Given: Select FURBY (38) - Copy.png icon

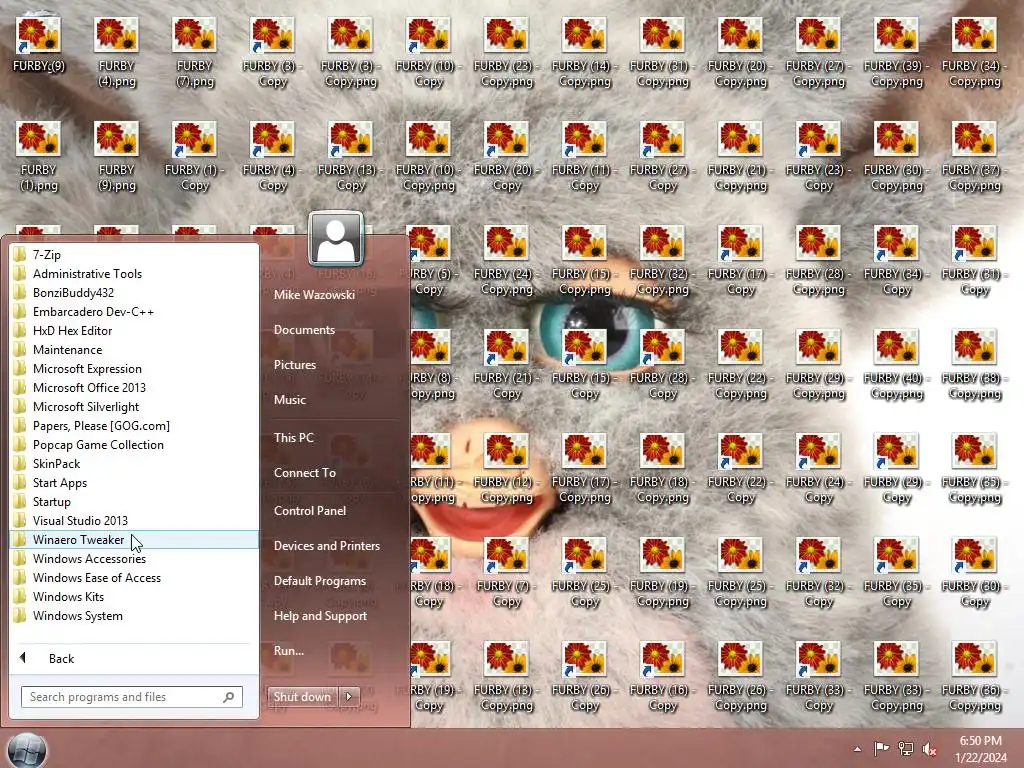Looking at the screenshot, I should click(x=974, y=364).
